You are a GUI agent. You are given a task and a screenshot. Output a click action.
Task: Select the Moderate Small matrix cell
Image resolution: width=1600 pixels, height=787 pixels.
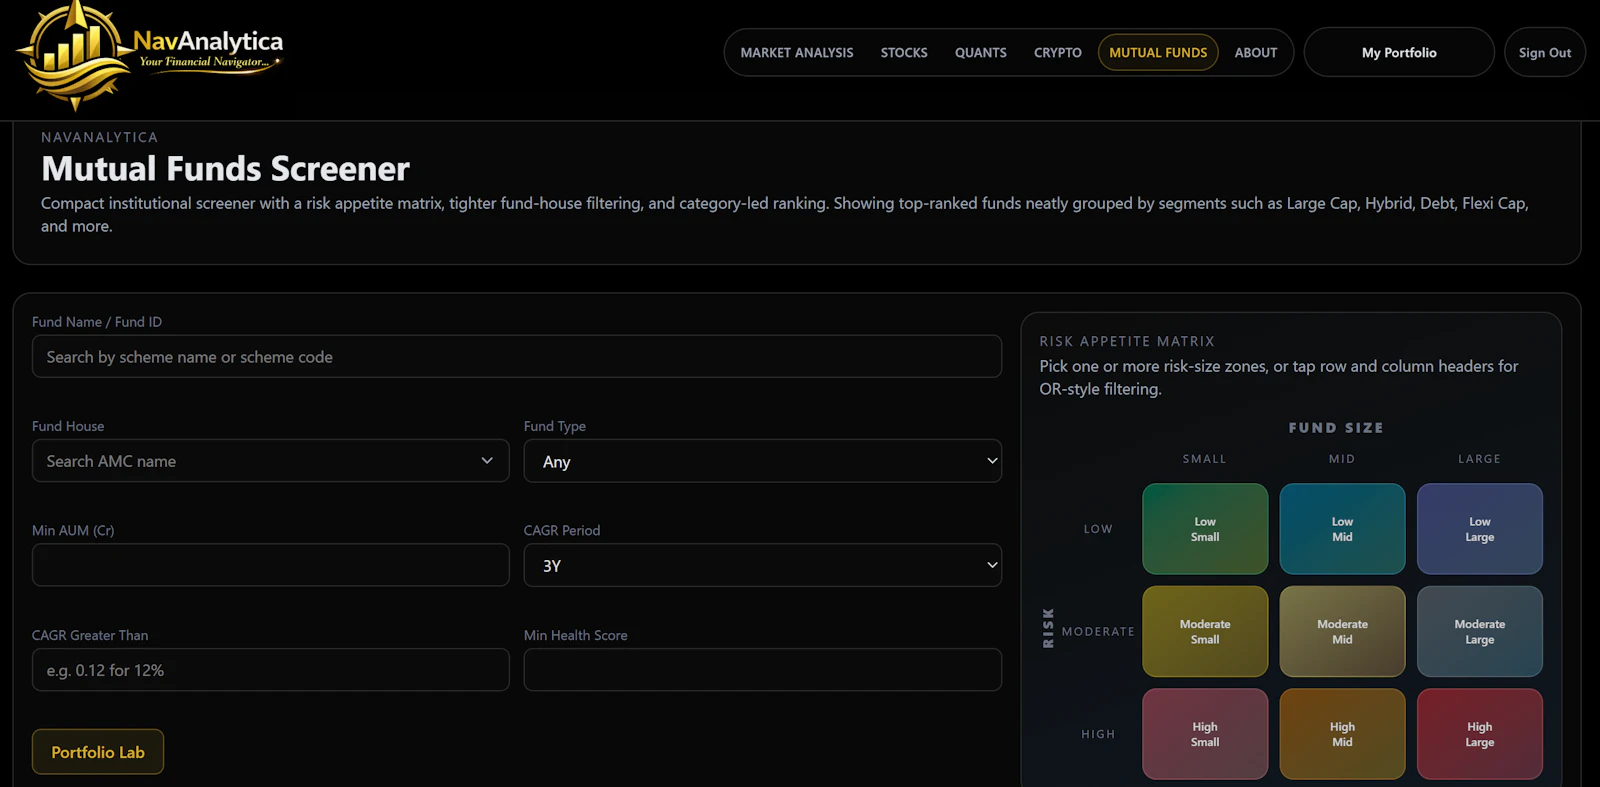[1205, 632]
